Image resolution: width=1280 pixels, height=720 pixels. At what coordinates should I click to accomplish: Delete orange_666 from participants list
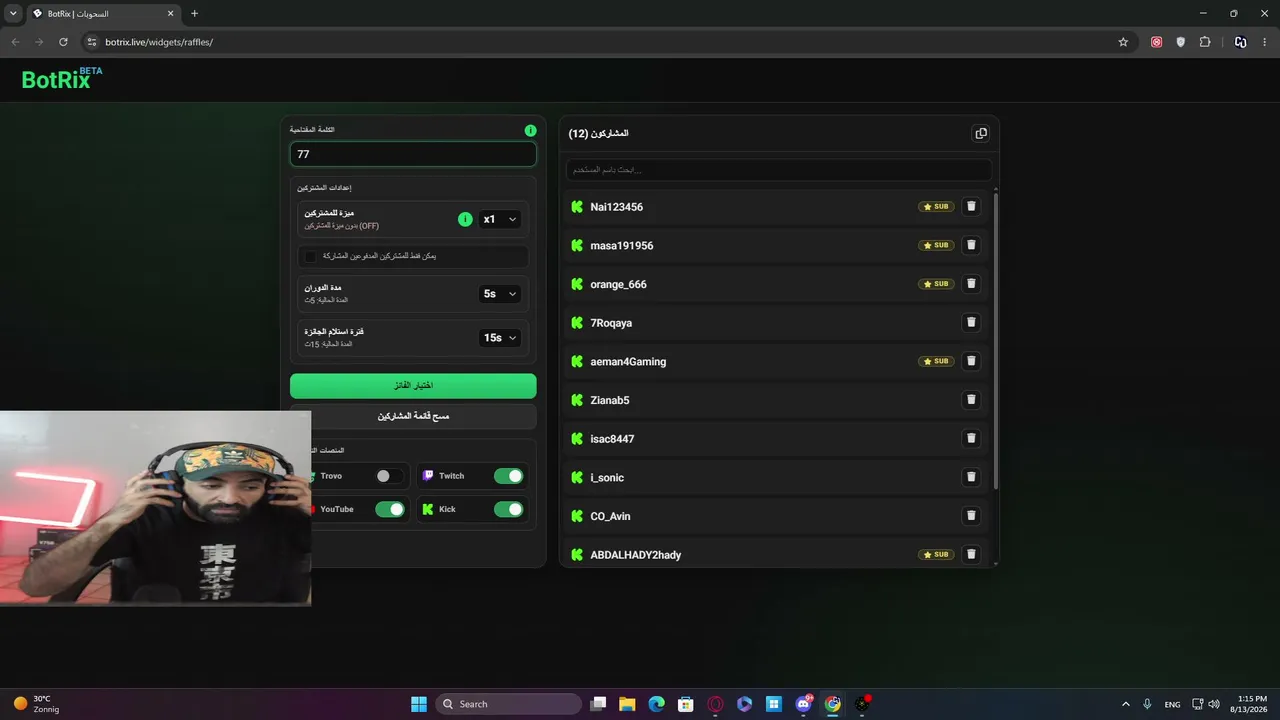point(970,284)
